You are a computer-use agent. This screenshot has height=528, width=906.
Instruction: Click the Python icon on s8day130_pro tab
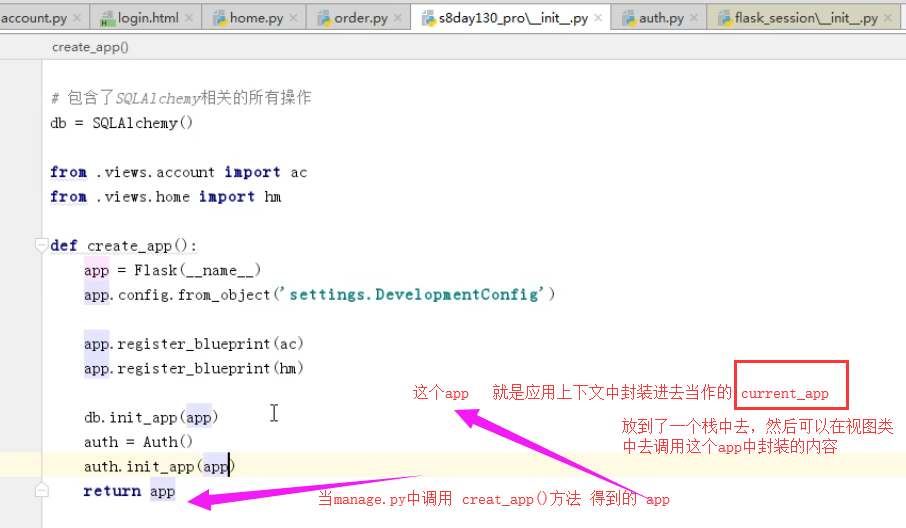coord(428,19)
